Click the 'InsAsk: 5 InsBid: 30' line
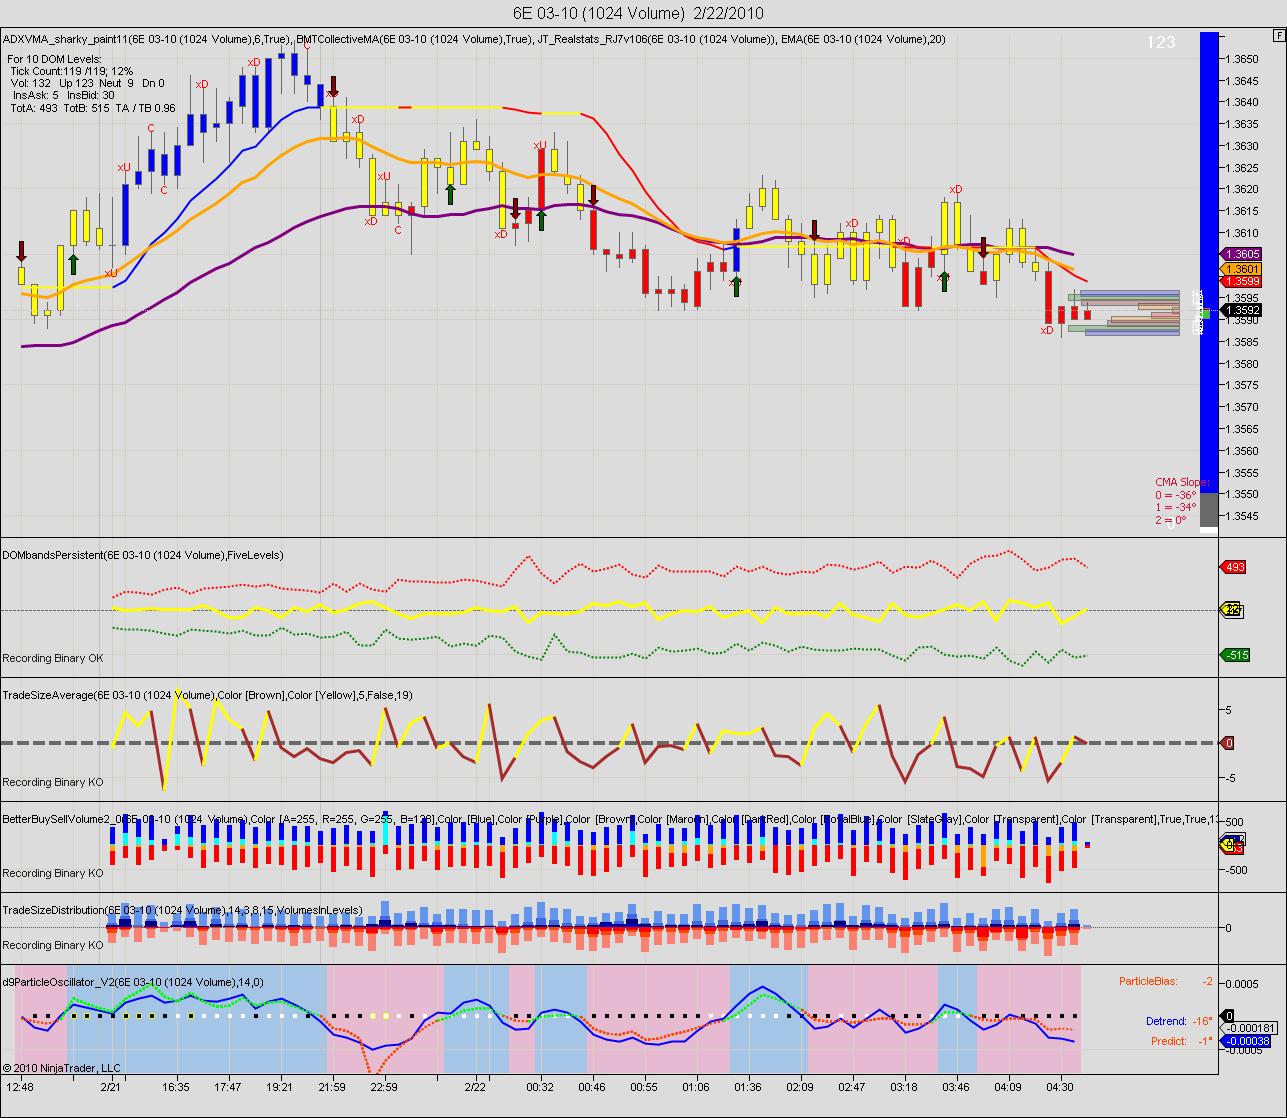The height and width of the screenshot is (1118, 1287). (64, 96)
